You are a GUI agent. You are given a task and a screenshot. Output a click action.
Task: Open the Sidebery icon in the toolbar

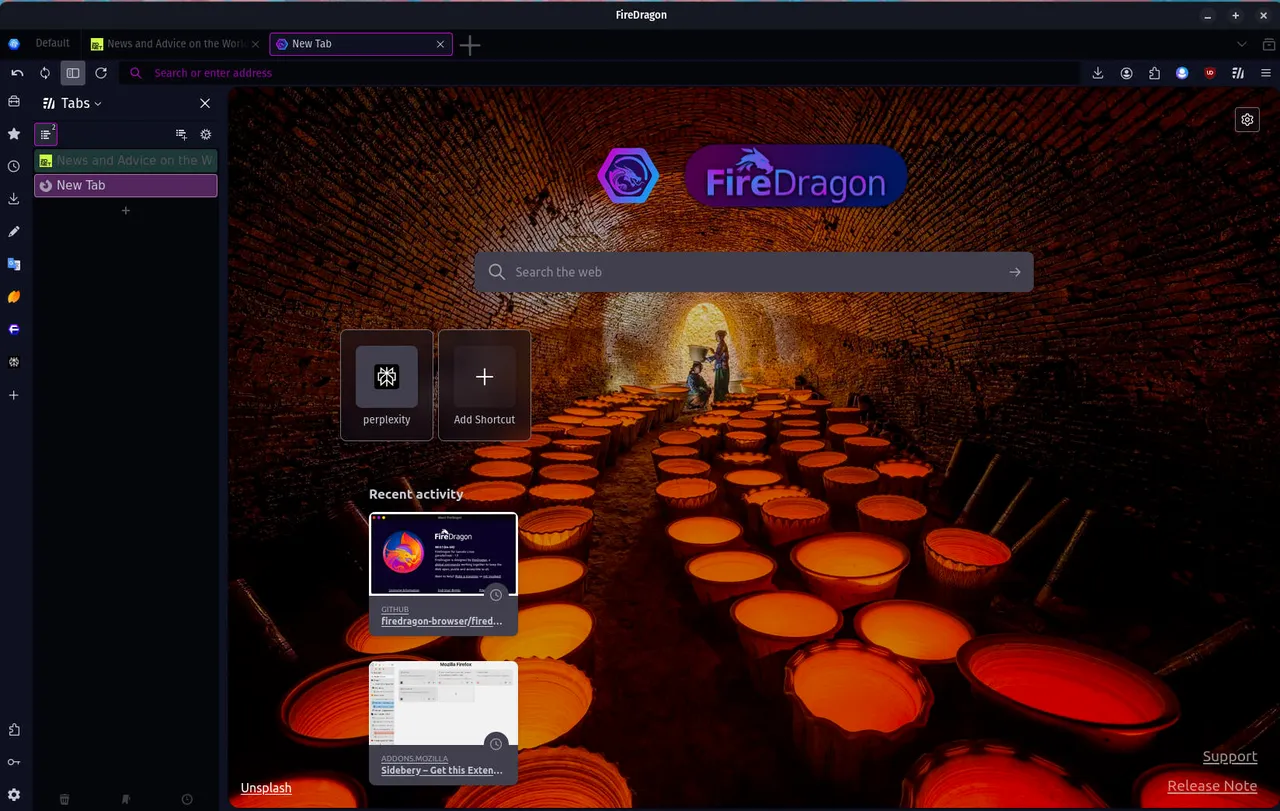click(x=1238, y=73)
